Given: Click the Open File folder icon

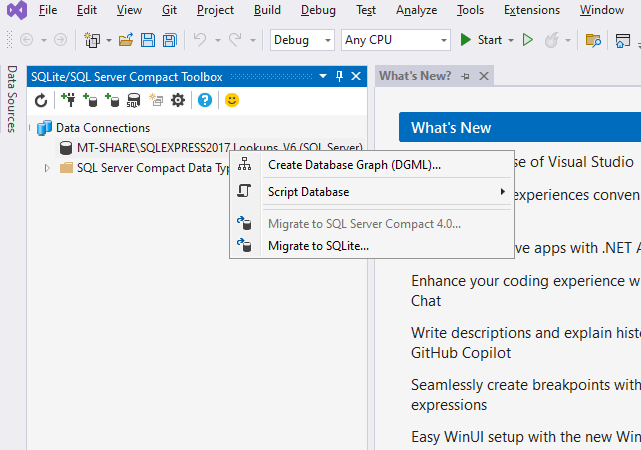Looking at the screenshot, I should [126, 40].
